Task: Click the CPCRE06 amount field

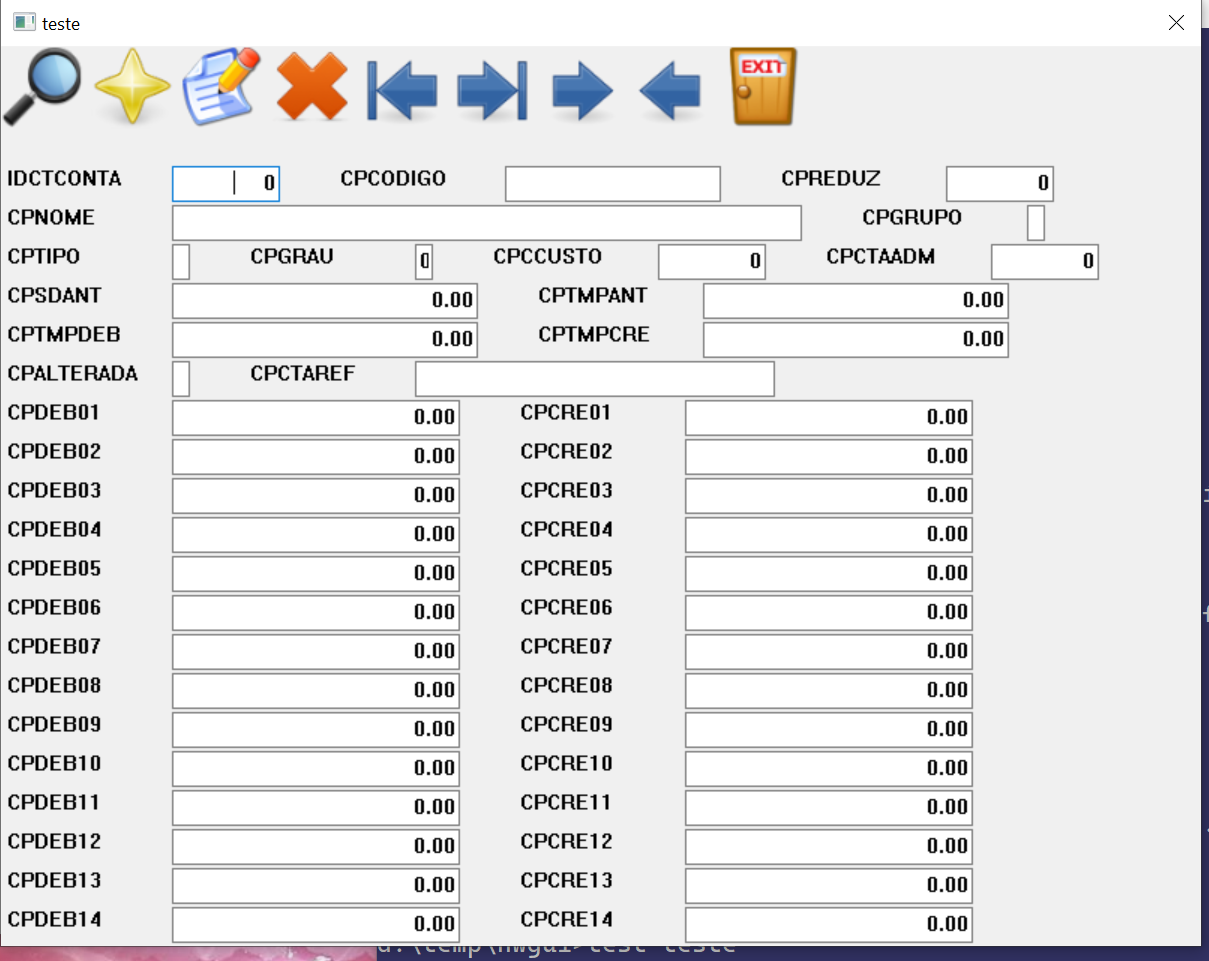Action: point(829,613)
